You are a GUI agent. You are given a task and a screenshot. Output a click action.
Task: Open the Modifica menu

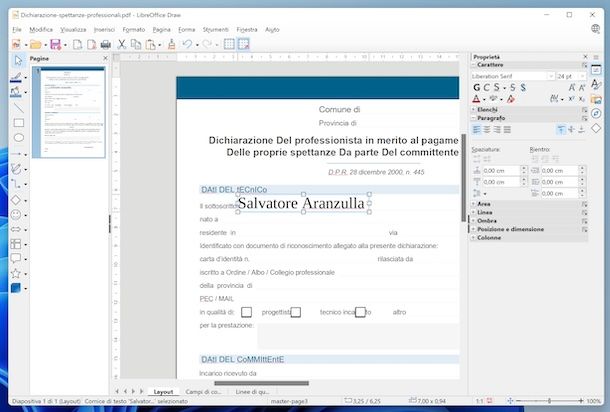pyautogui.click(x=41, y=30)
